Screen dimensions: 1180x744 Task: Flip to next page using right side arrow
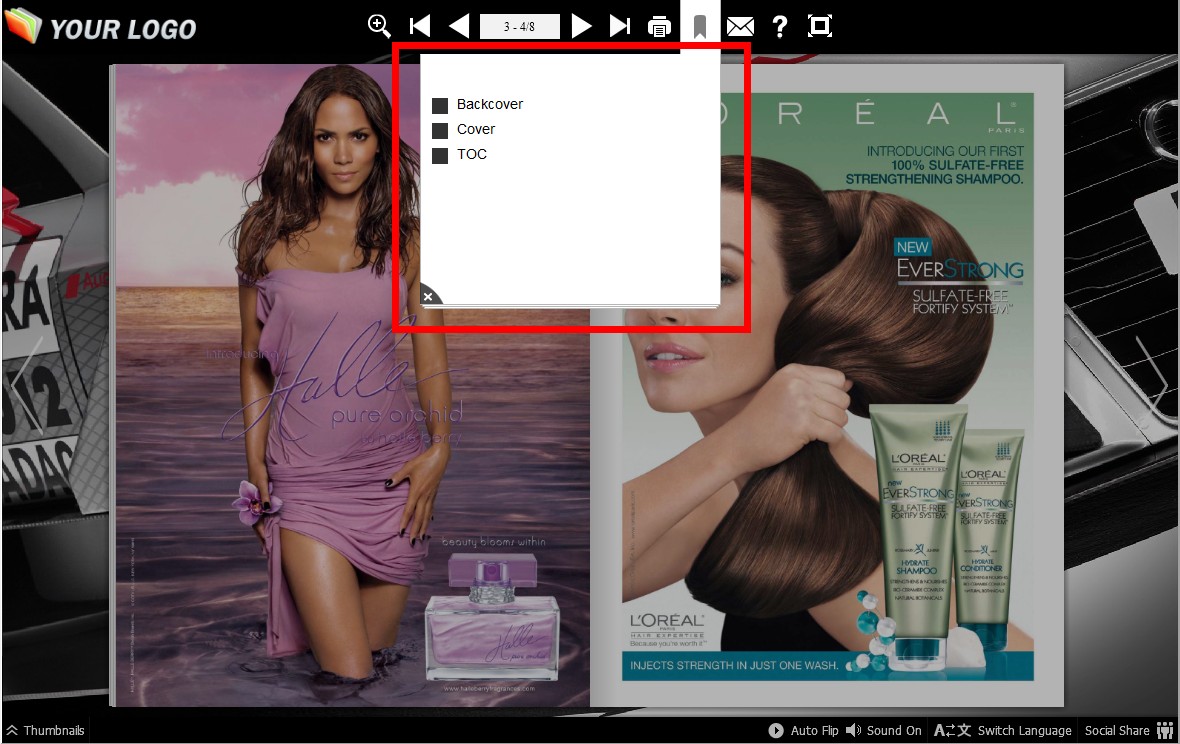[1151, 385]
